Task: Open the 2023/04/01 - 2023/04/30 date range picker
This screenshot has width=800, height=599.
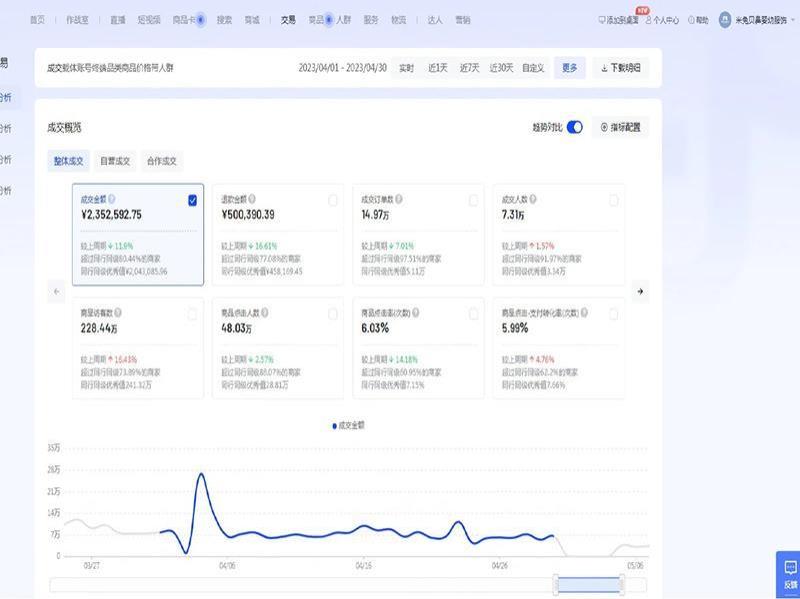Action: point(341,68)
